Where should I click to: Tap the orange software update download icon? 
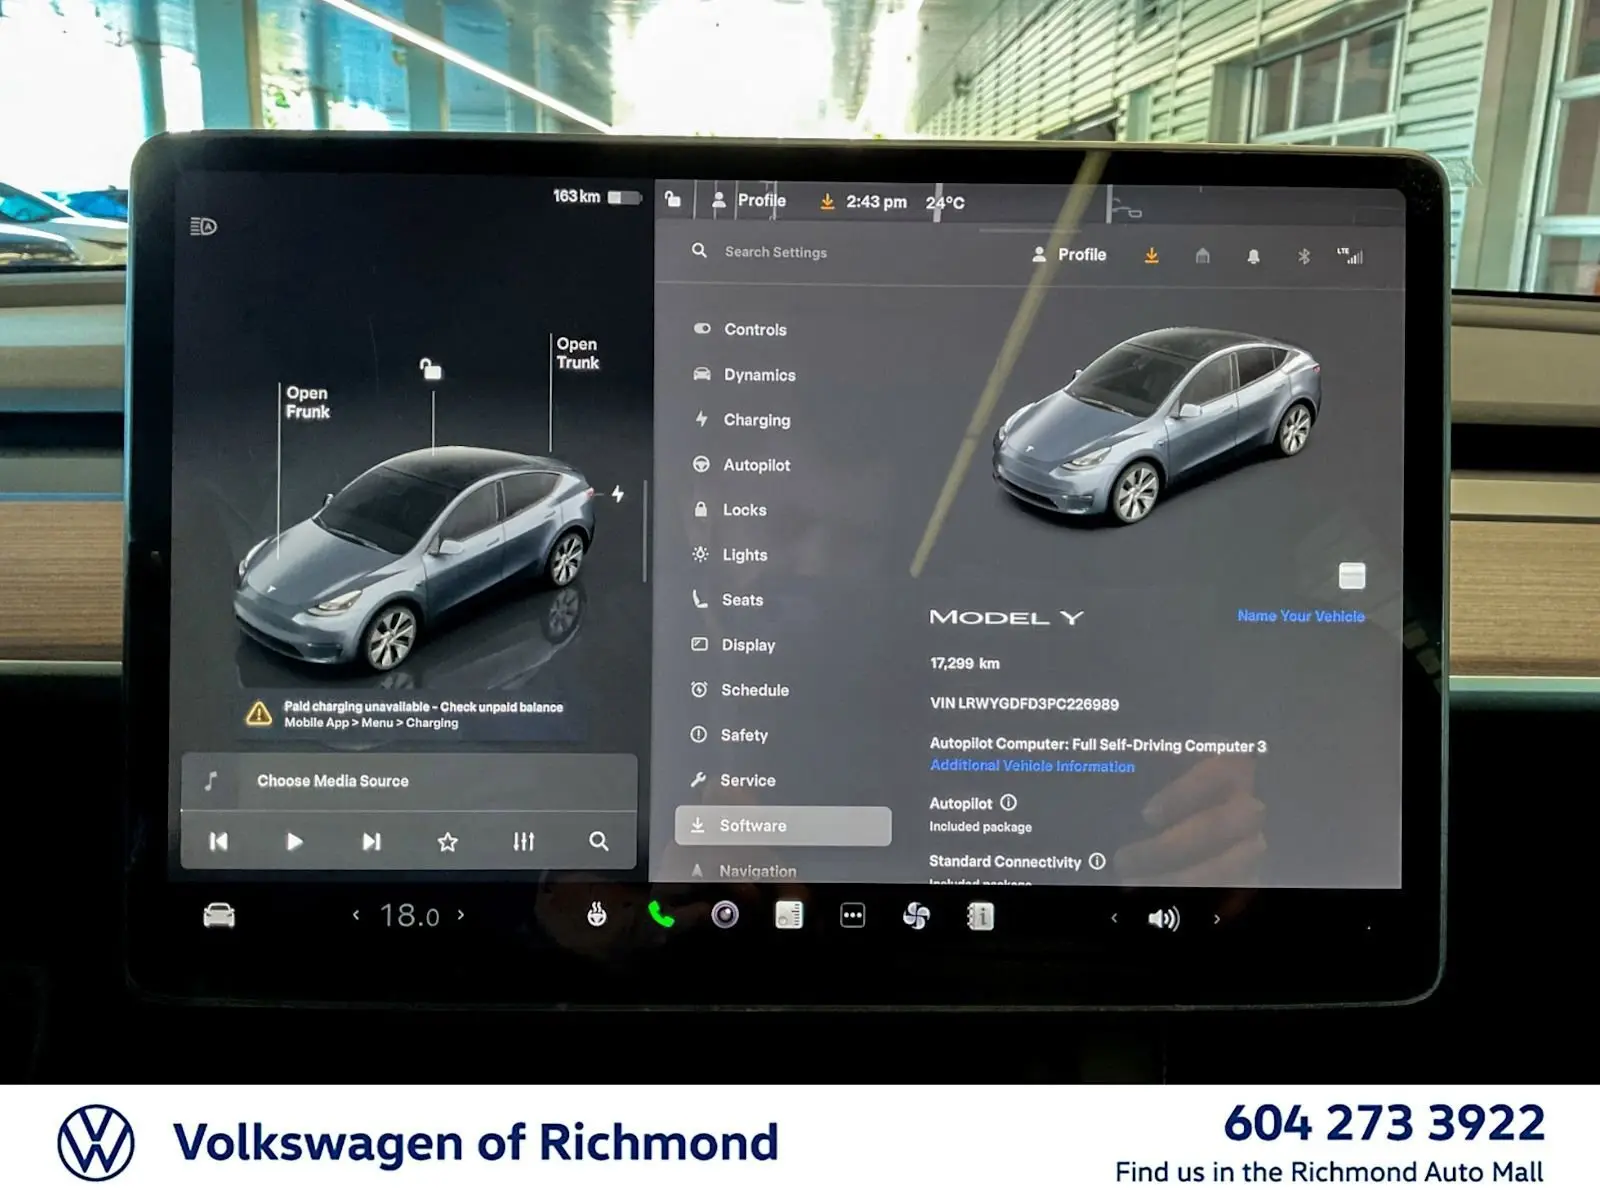click(x=1152, y=256)
